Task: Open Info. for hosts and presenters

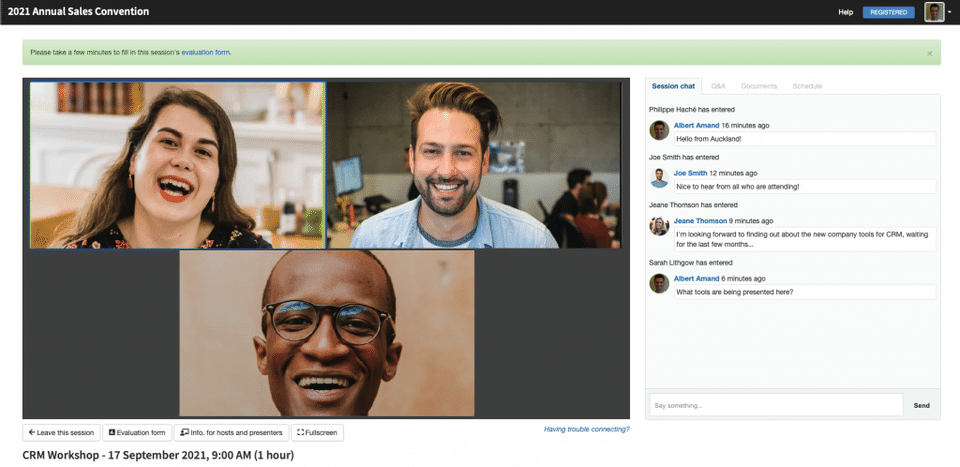Action: click(x=231, y=432)
